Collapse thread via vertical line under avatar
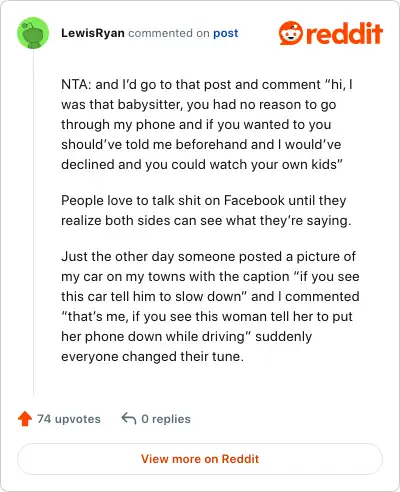 [33, 222]
